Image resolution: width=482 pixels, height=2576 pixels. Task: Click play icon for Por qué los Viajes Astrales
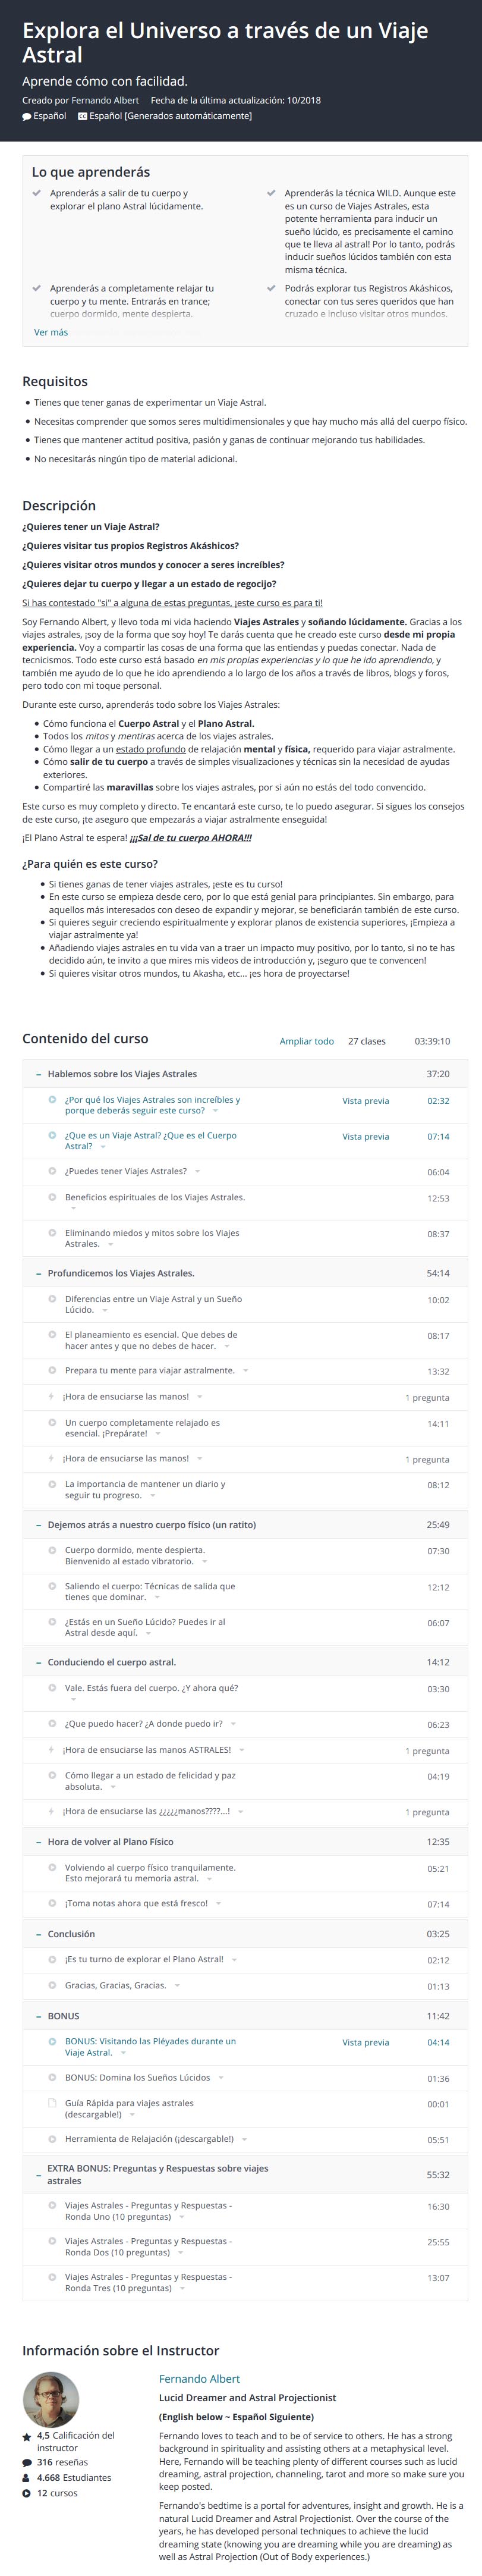[x=52, y=1099]
